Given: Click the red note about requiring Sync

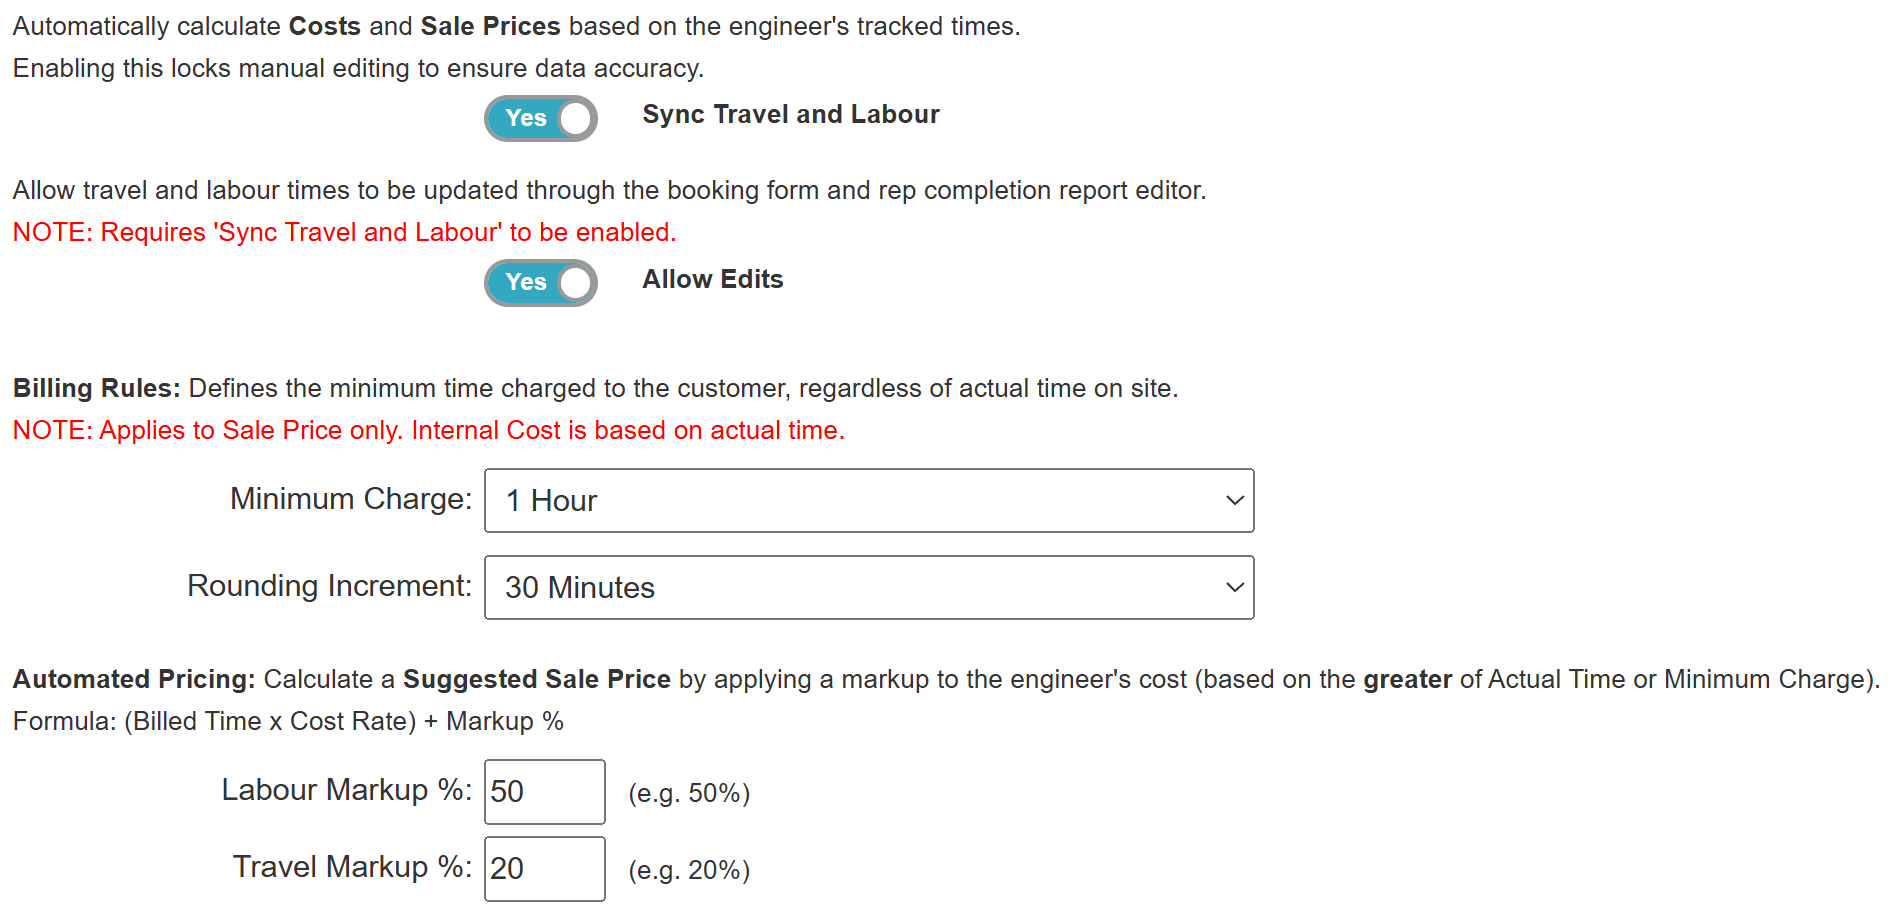Looking at the screenshot, I should [344, 232].
